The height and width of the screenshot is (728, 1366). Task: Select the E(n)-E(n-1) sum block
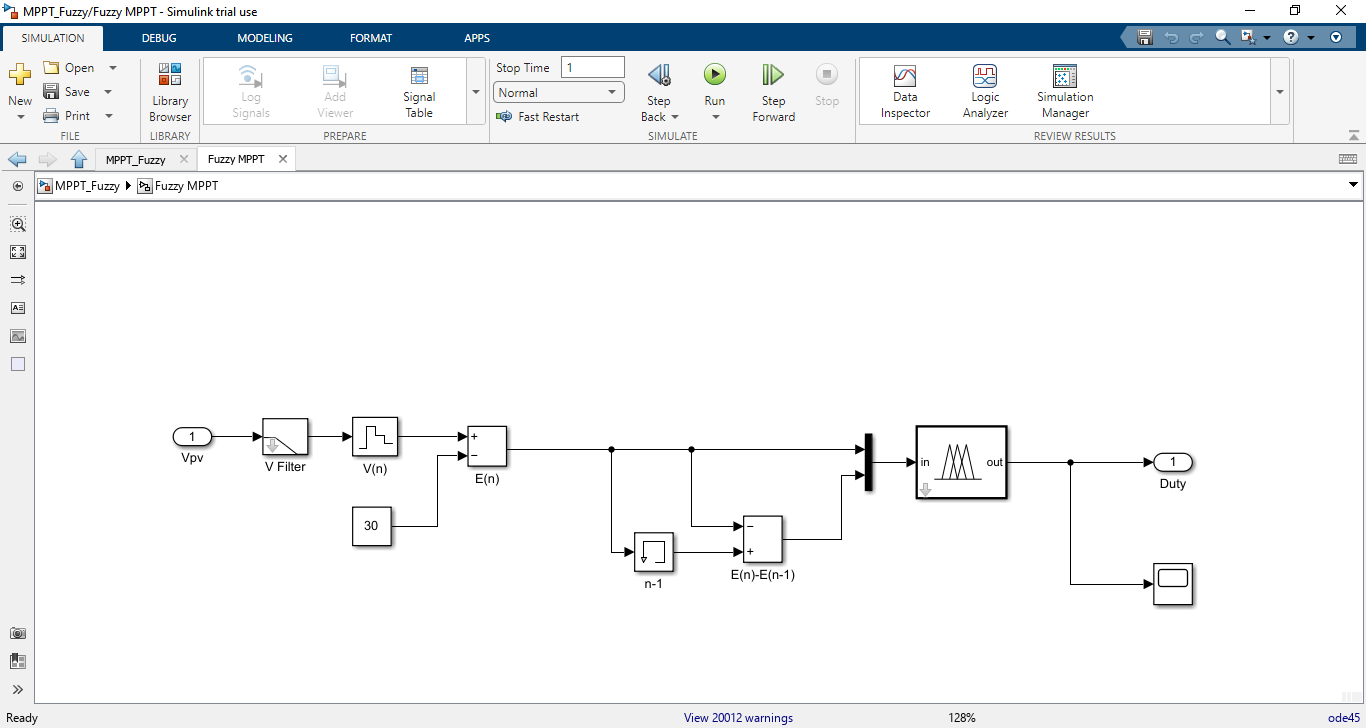tap(762, 540)
